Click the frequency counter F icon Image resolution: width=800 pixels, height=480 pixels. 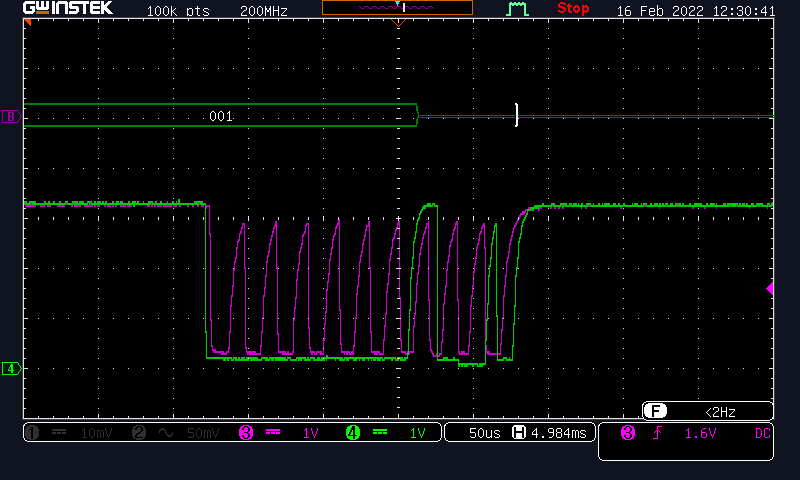coord(655,411)
